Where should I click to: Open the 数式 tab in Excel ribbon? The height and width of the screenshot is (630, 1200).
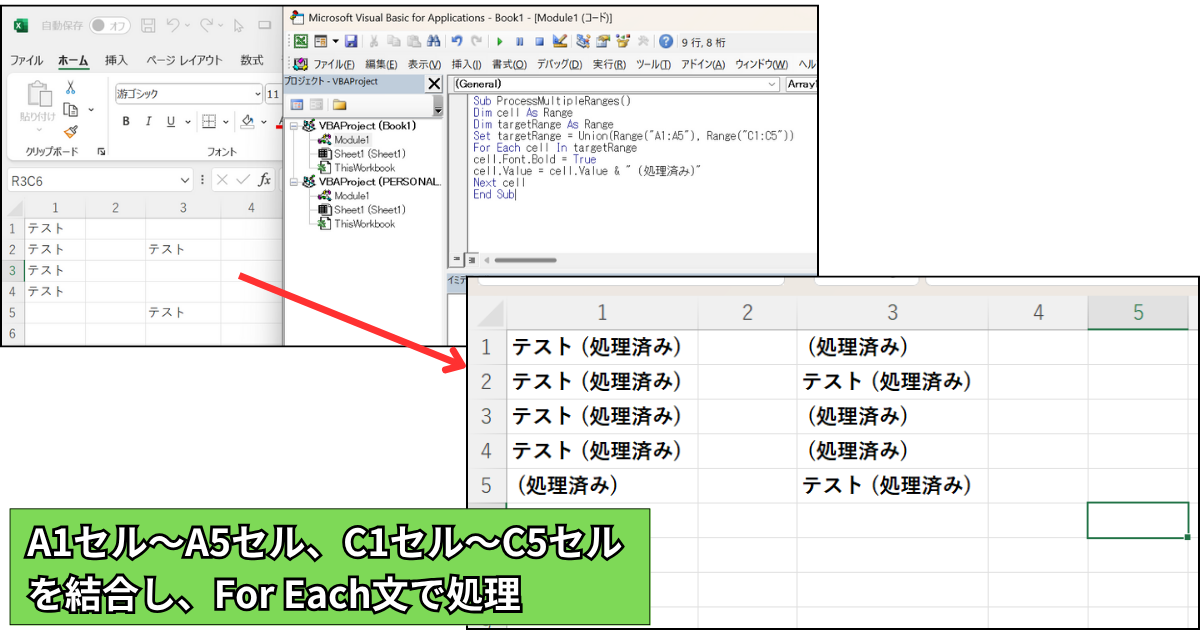click(252, 61)
